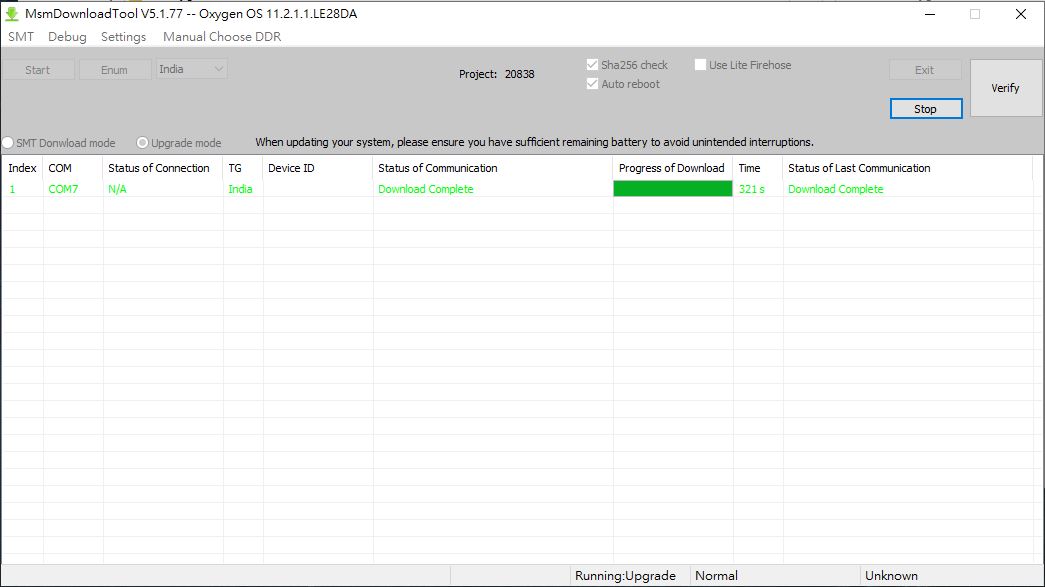The width and height of the screenshot is (1045, 587).
Task: Click the Status of Connection column header
Action: [x=163, y=168]
